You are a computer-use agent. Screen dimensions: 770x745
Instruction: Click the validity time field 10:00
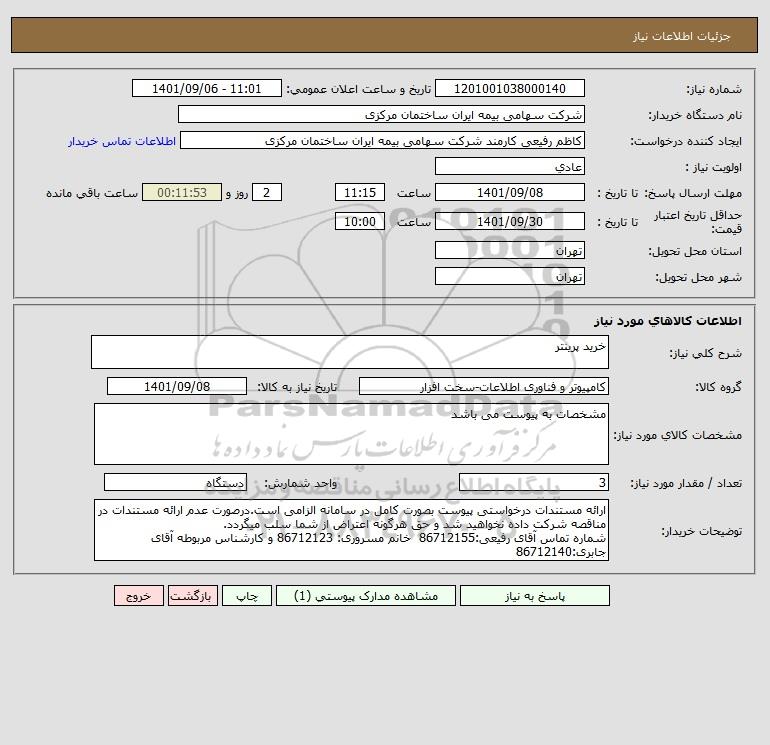pyautogui.click(x=360, y=221)
